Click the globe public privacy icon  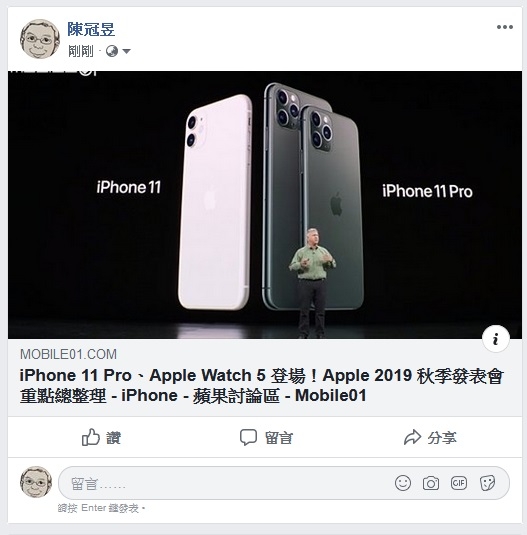point(112,51)
